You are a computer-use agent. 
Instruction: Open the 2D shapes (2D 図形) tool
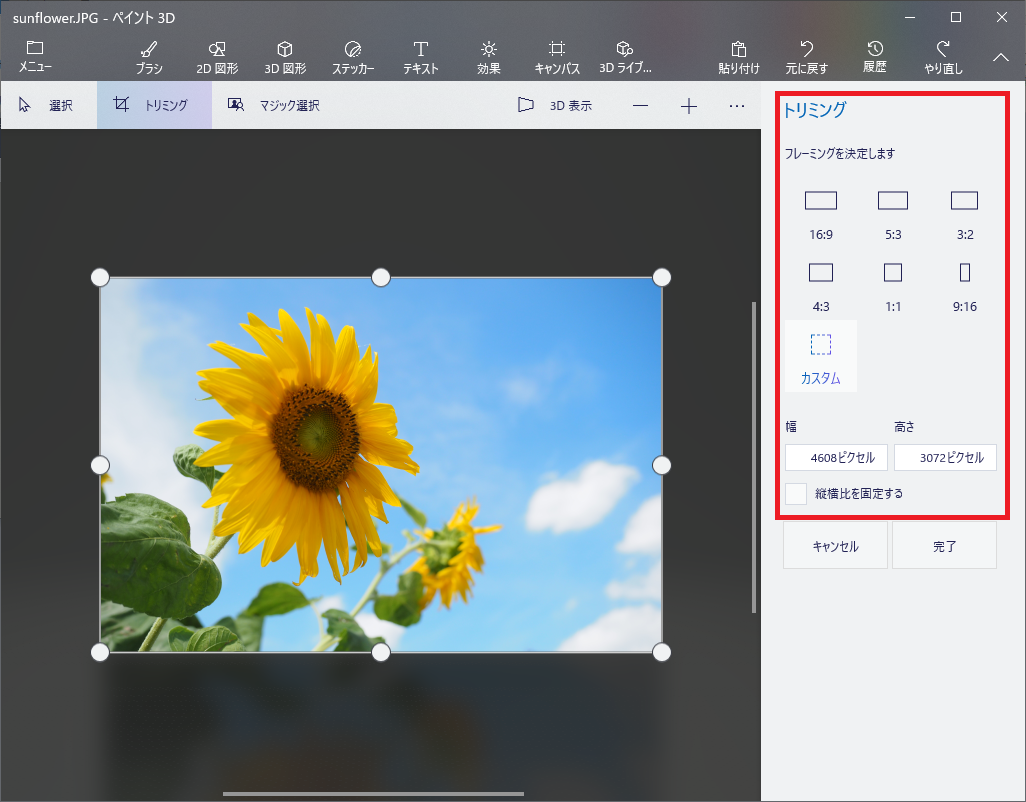[216, 56]
